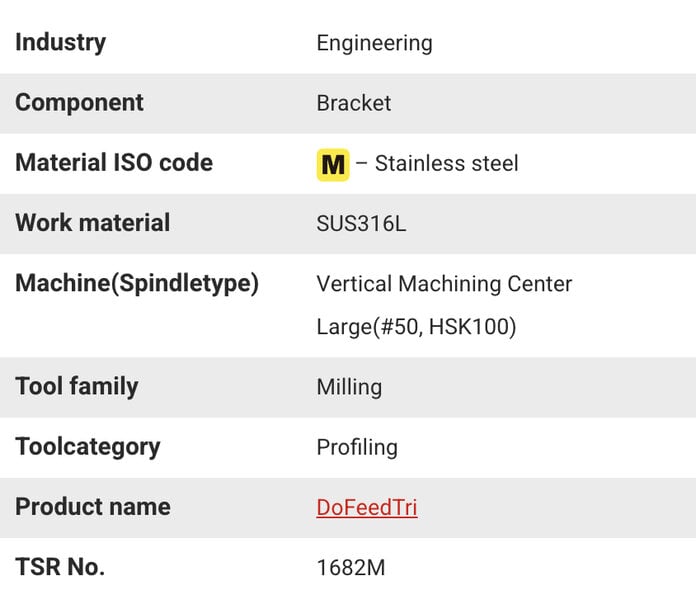Screen dimensions: 696x609
Task: Select the Material ISO code label
Action: tap(114, 162)
